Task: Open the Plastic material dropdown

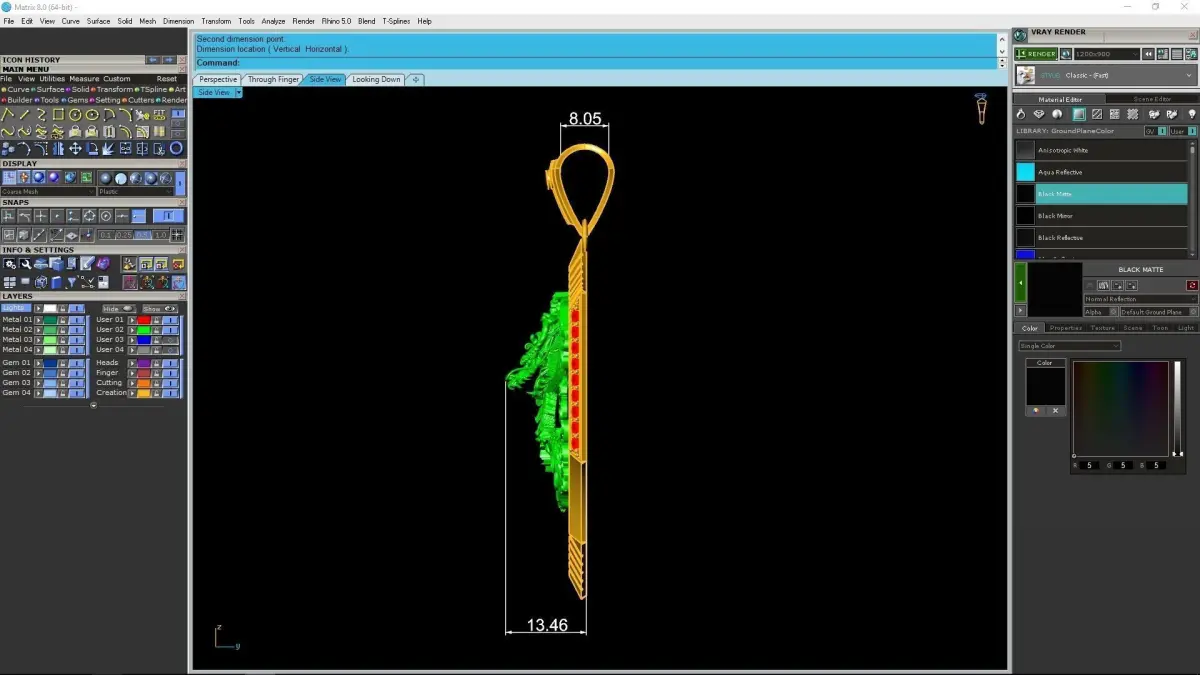Action: pyautogui.click(x=136, y=192)
